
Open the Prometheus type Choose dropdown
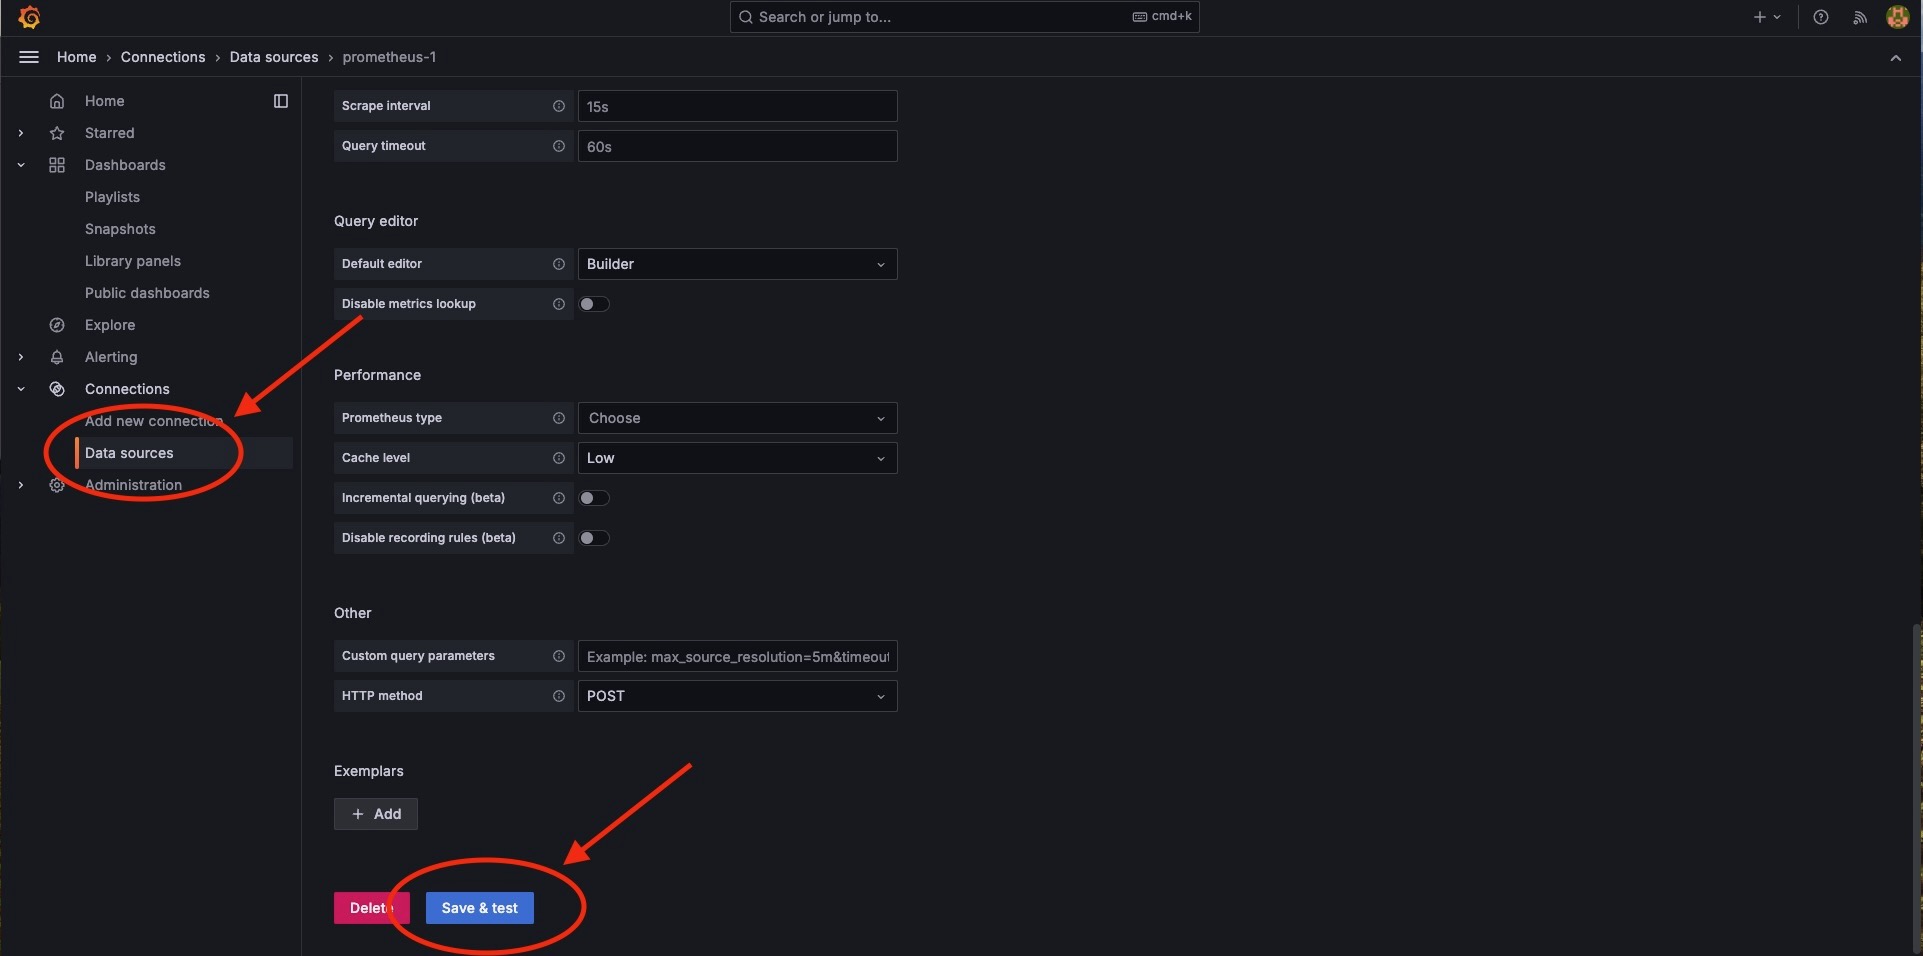[x=737, y=418]
